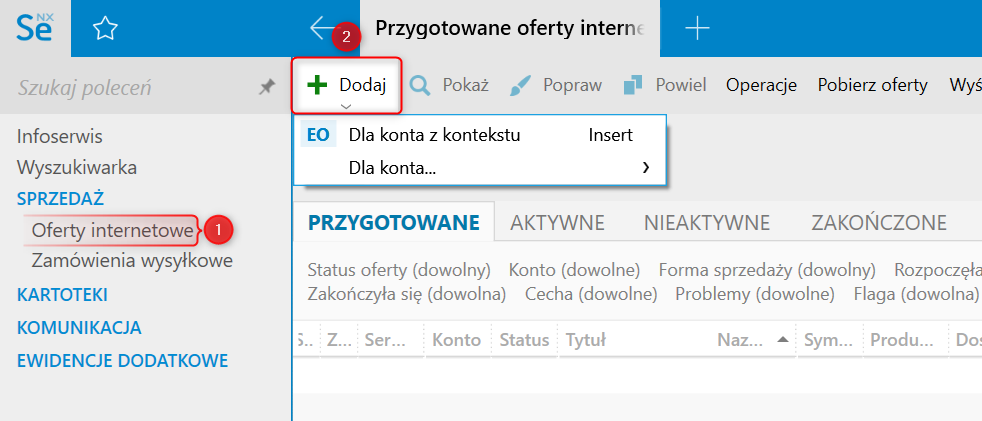
Task: Expand the Dodaj dropdown chevron
Action: tap(346, 106)
